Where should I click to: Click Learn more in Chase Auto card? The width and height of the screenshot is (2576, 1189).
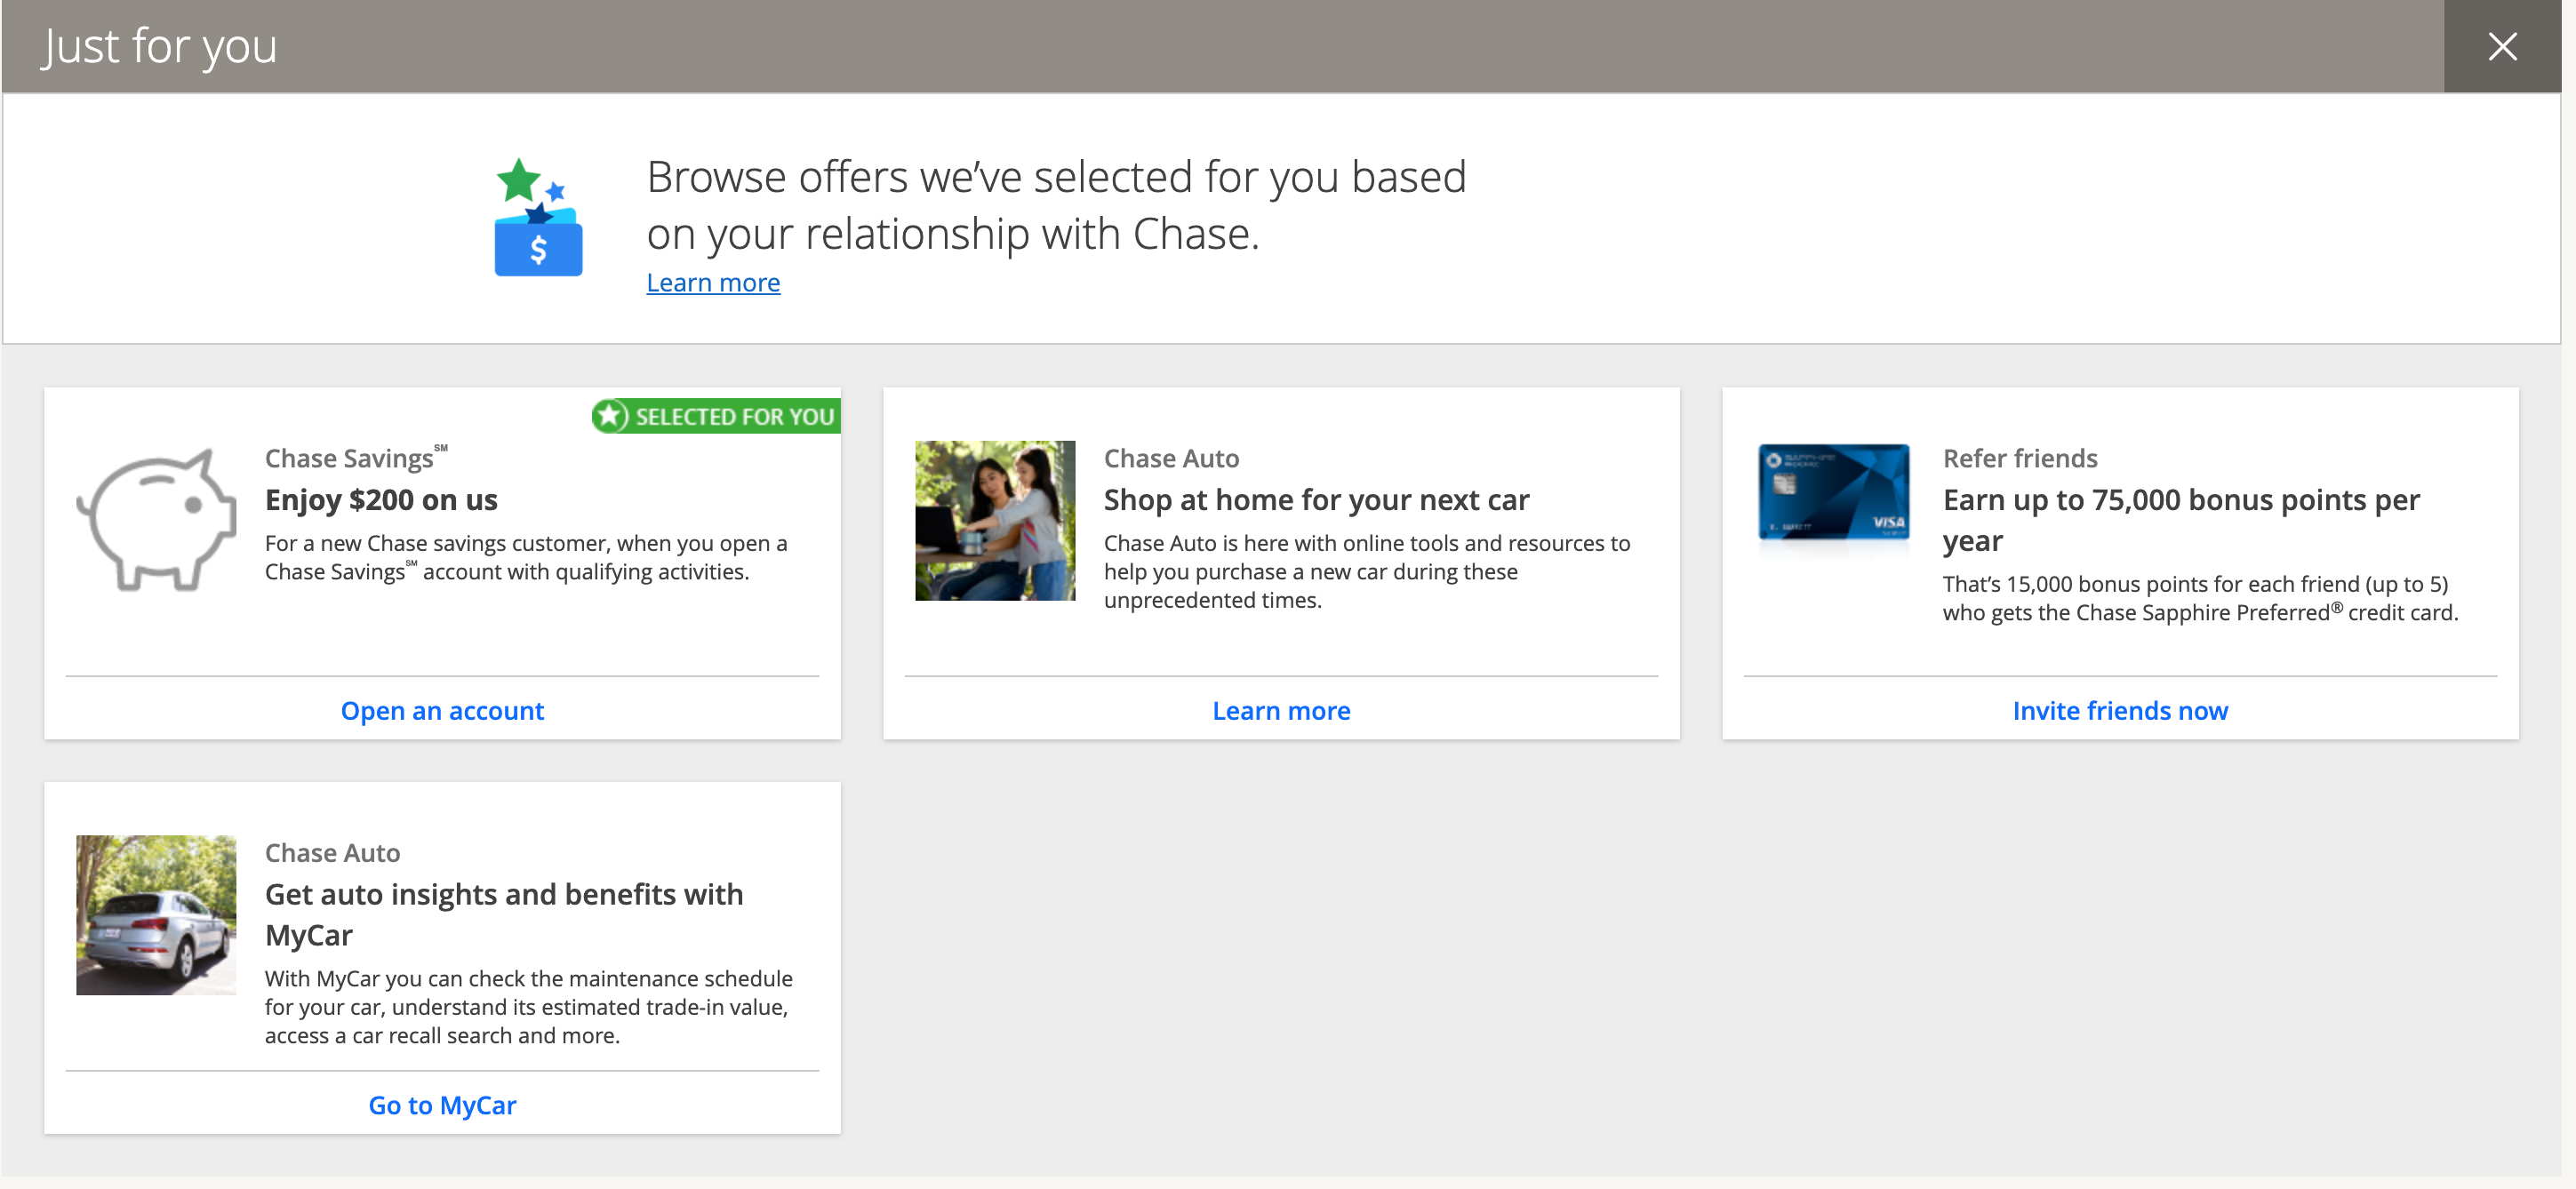click(1281, 710)
